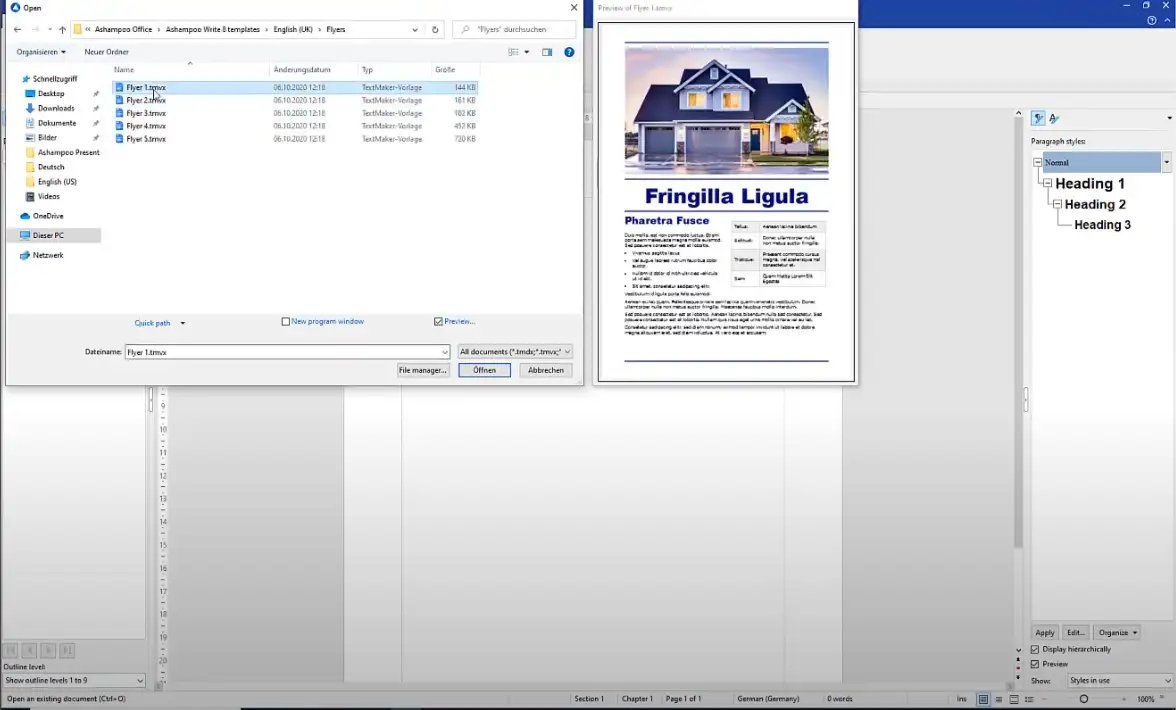Toggle the preview pane icon in the dialog toolbar
Image resolution: width=1176 pixels, height=710 pixels.
coord(547,52)
